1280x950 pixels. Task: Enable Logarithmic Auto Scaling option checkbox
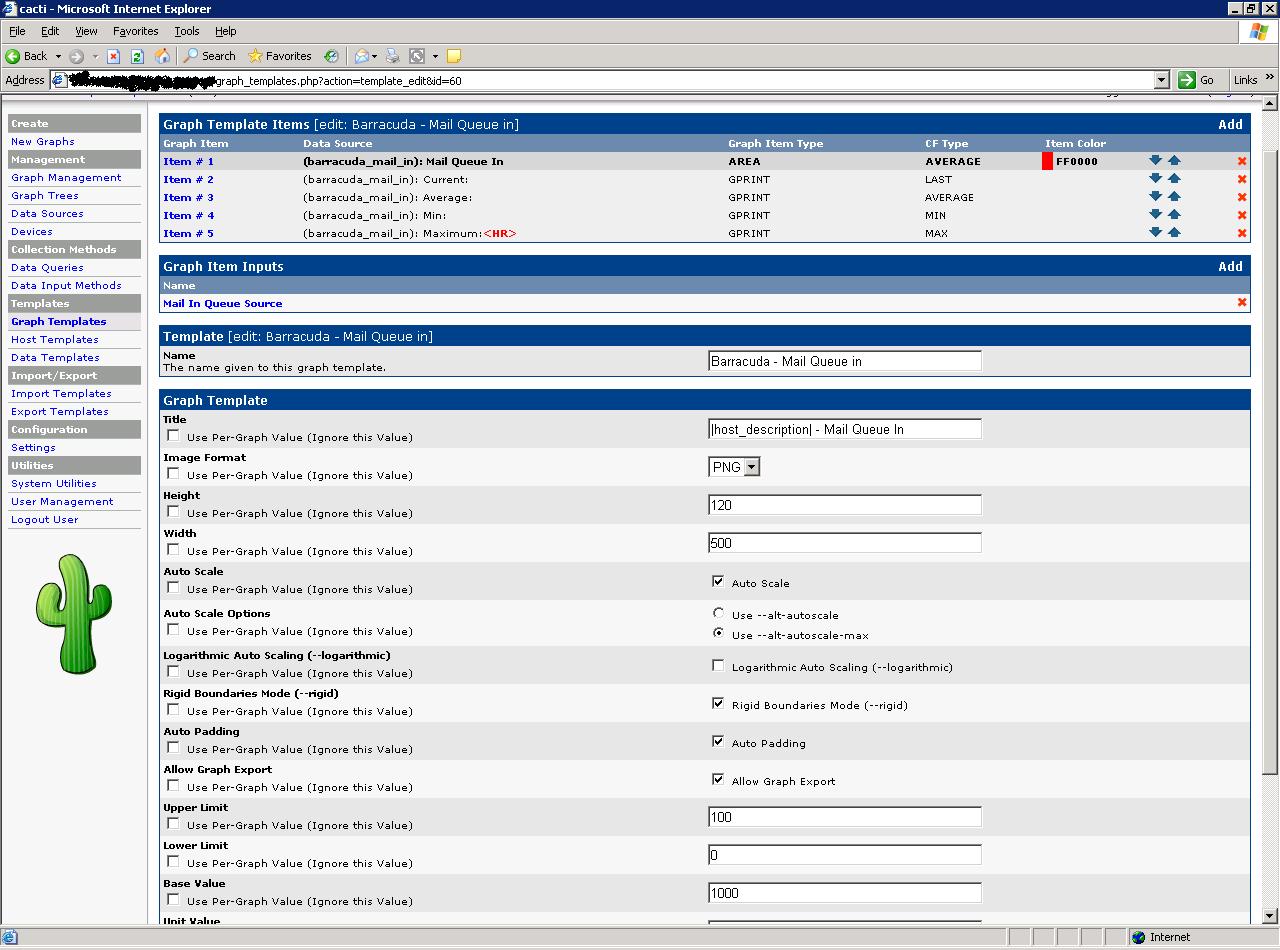pos(718,665)
